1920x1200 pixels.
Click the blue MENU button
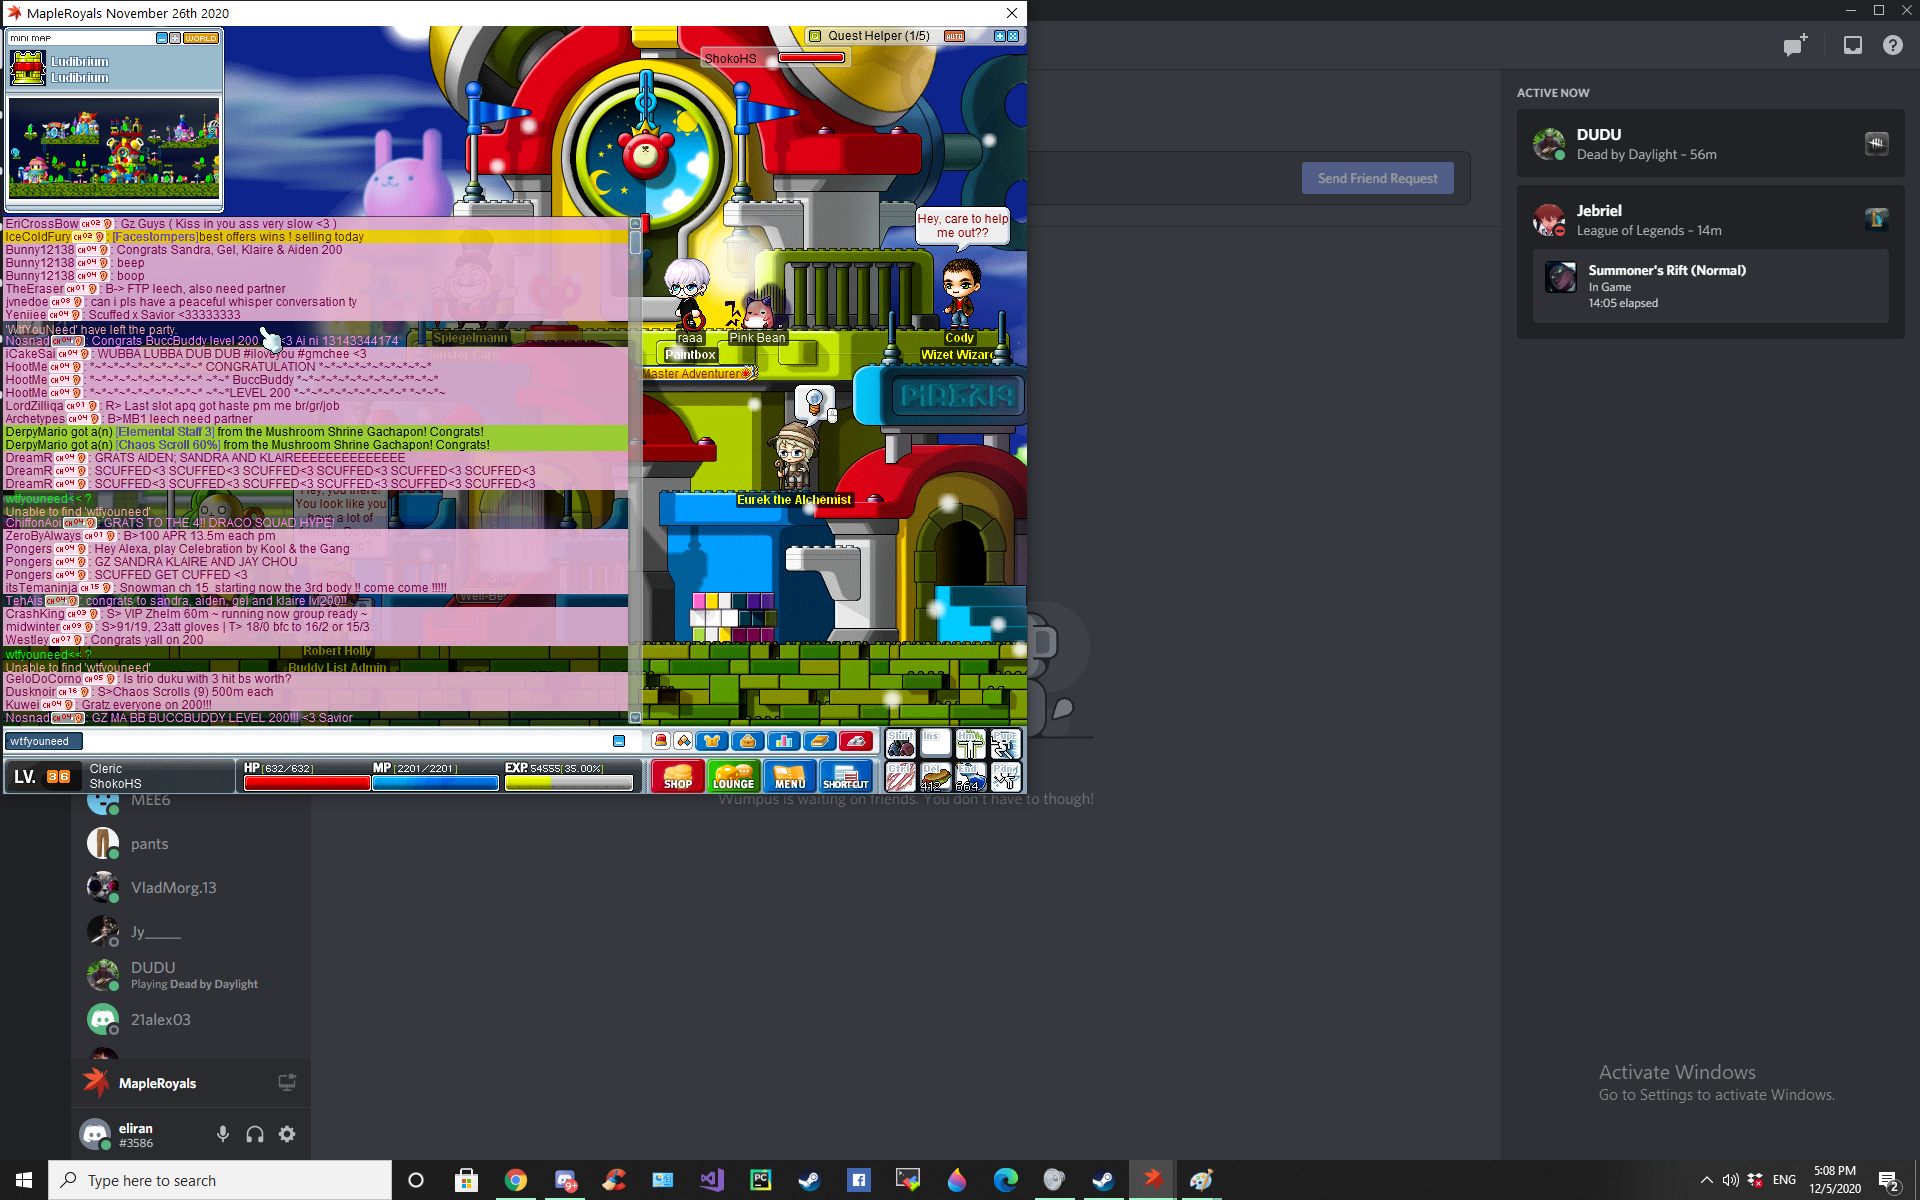789,776
